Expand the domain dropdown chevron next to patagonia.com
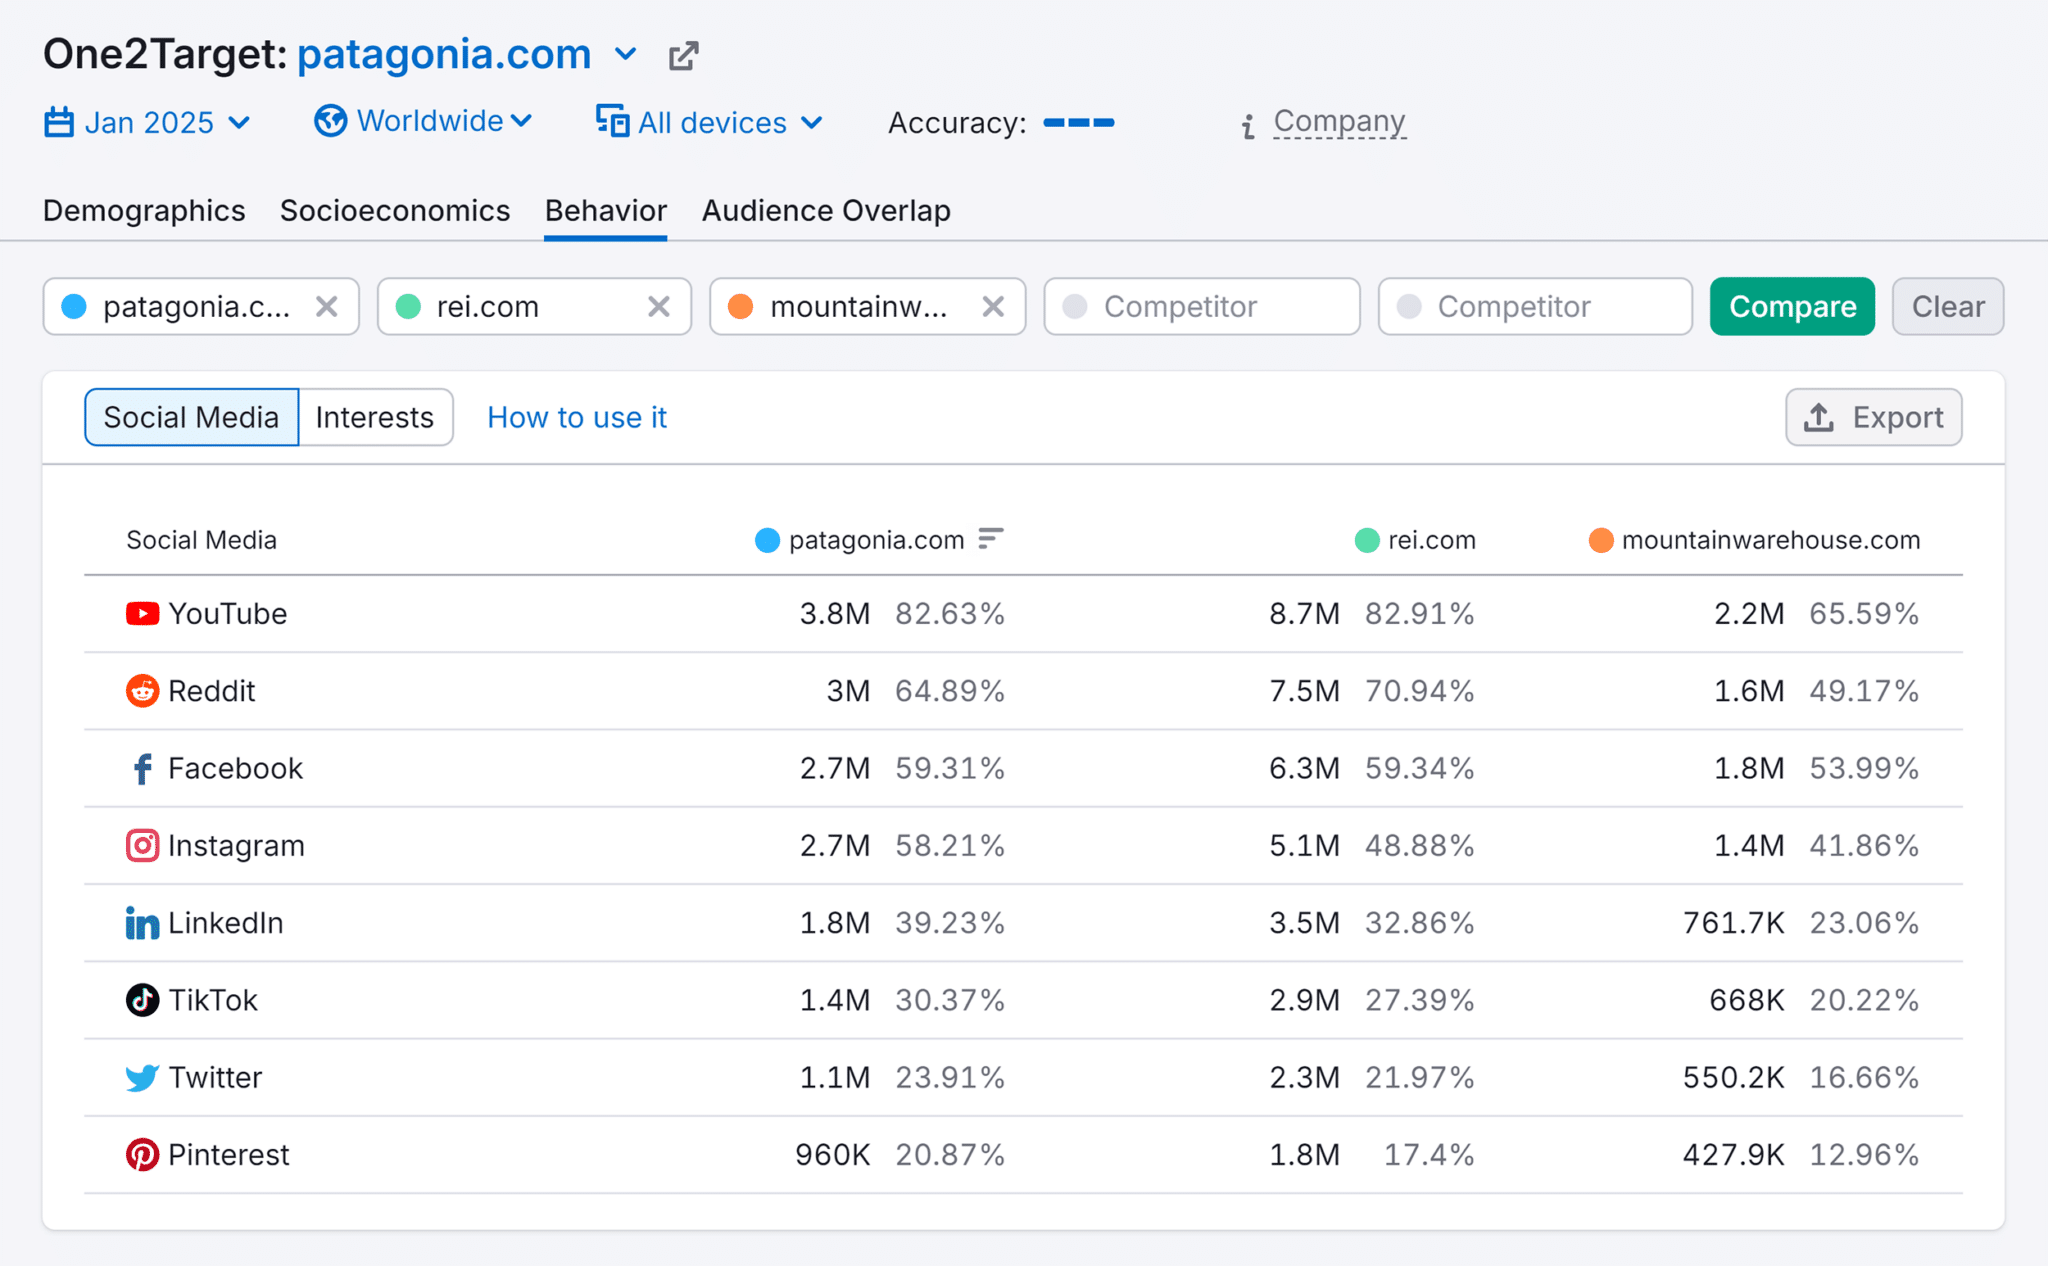 click(626, 54)
